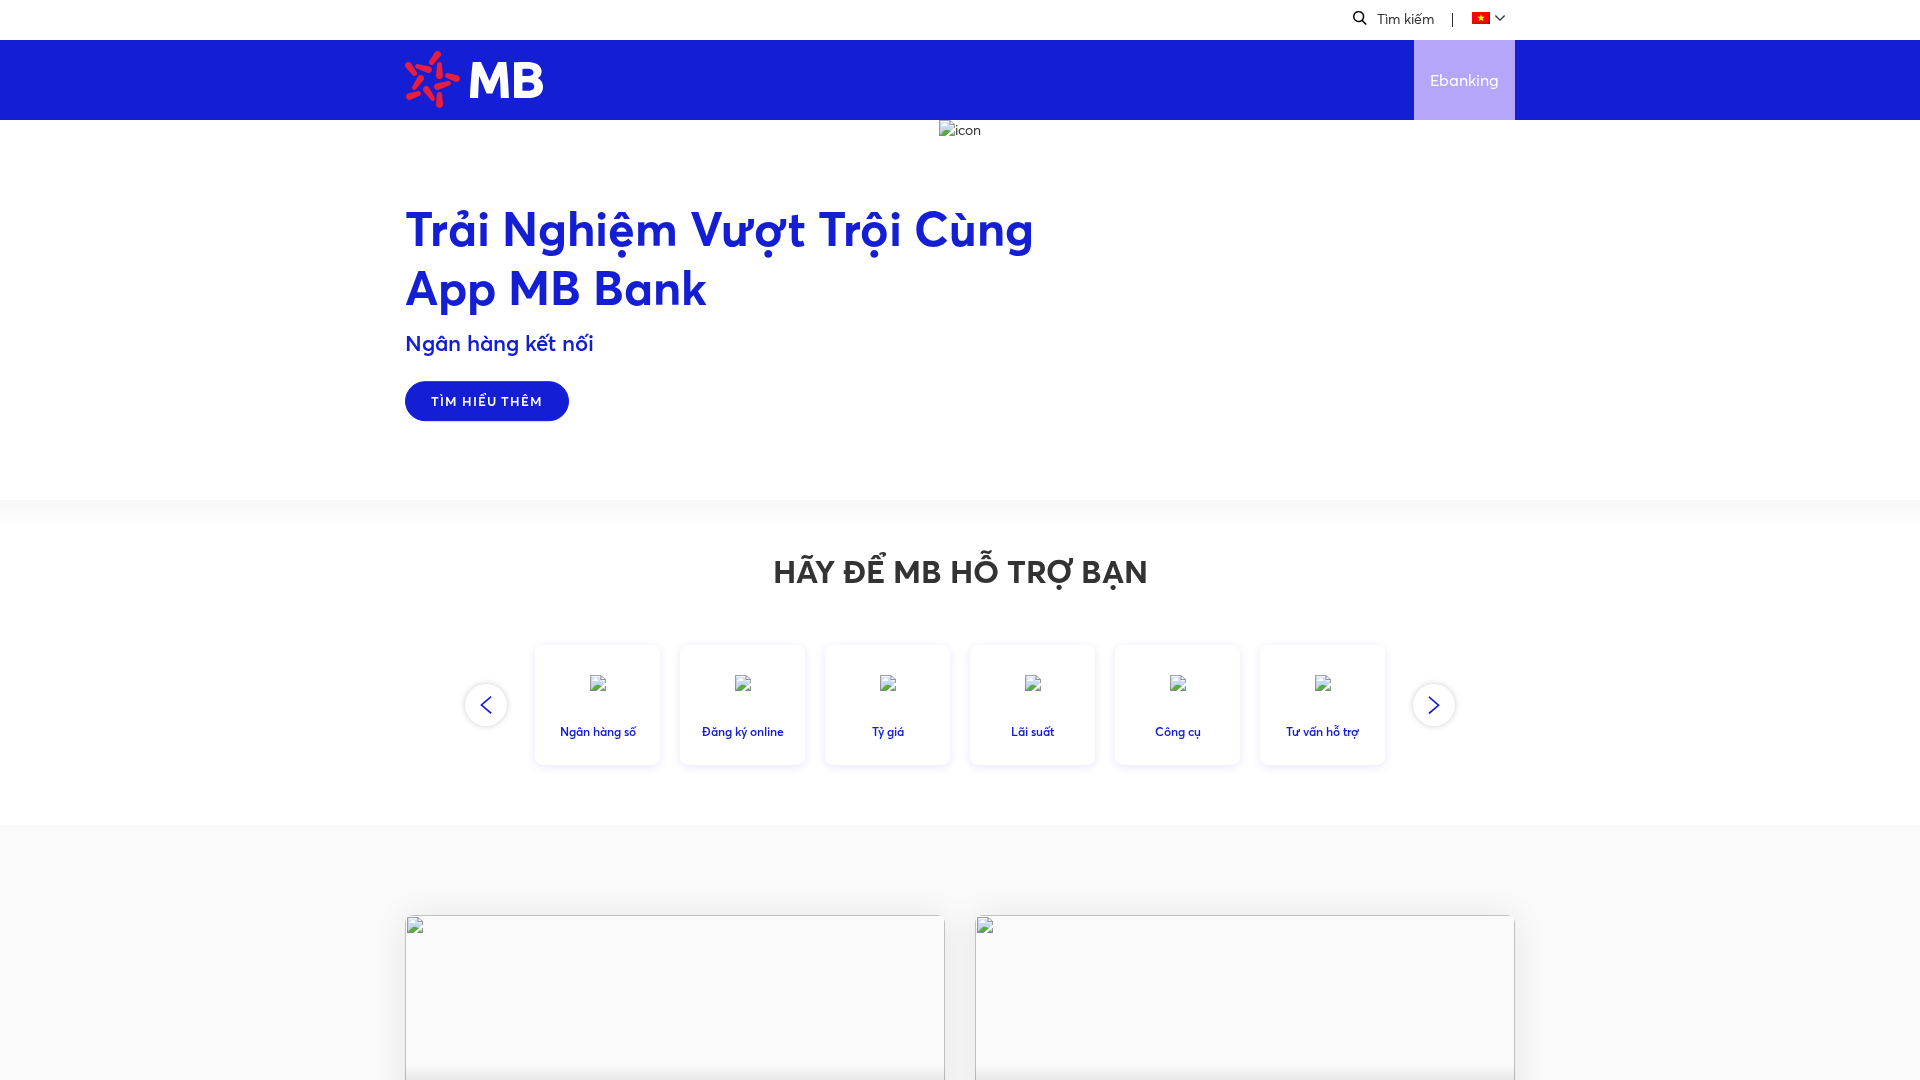Click the HÃY ĐỂ MB HỖ TRỢ BẠN heading
This screenshot has width=1920, height=1080.
pos(960,571)
